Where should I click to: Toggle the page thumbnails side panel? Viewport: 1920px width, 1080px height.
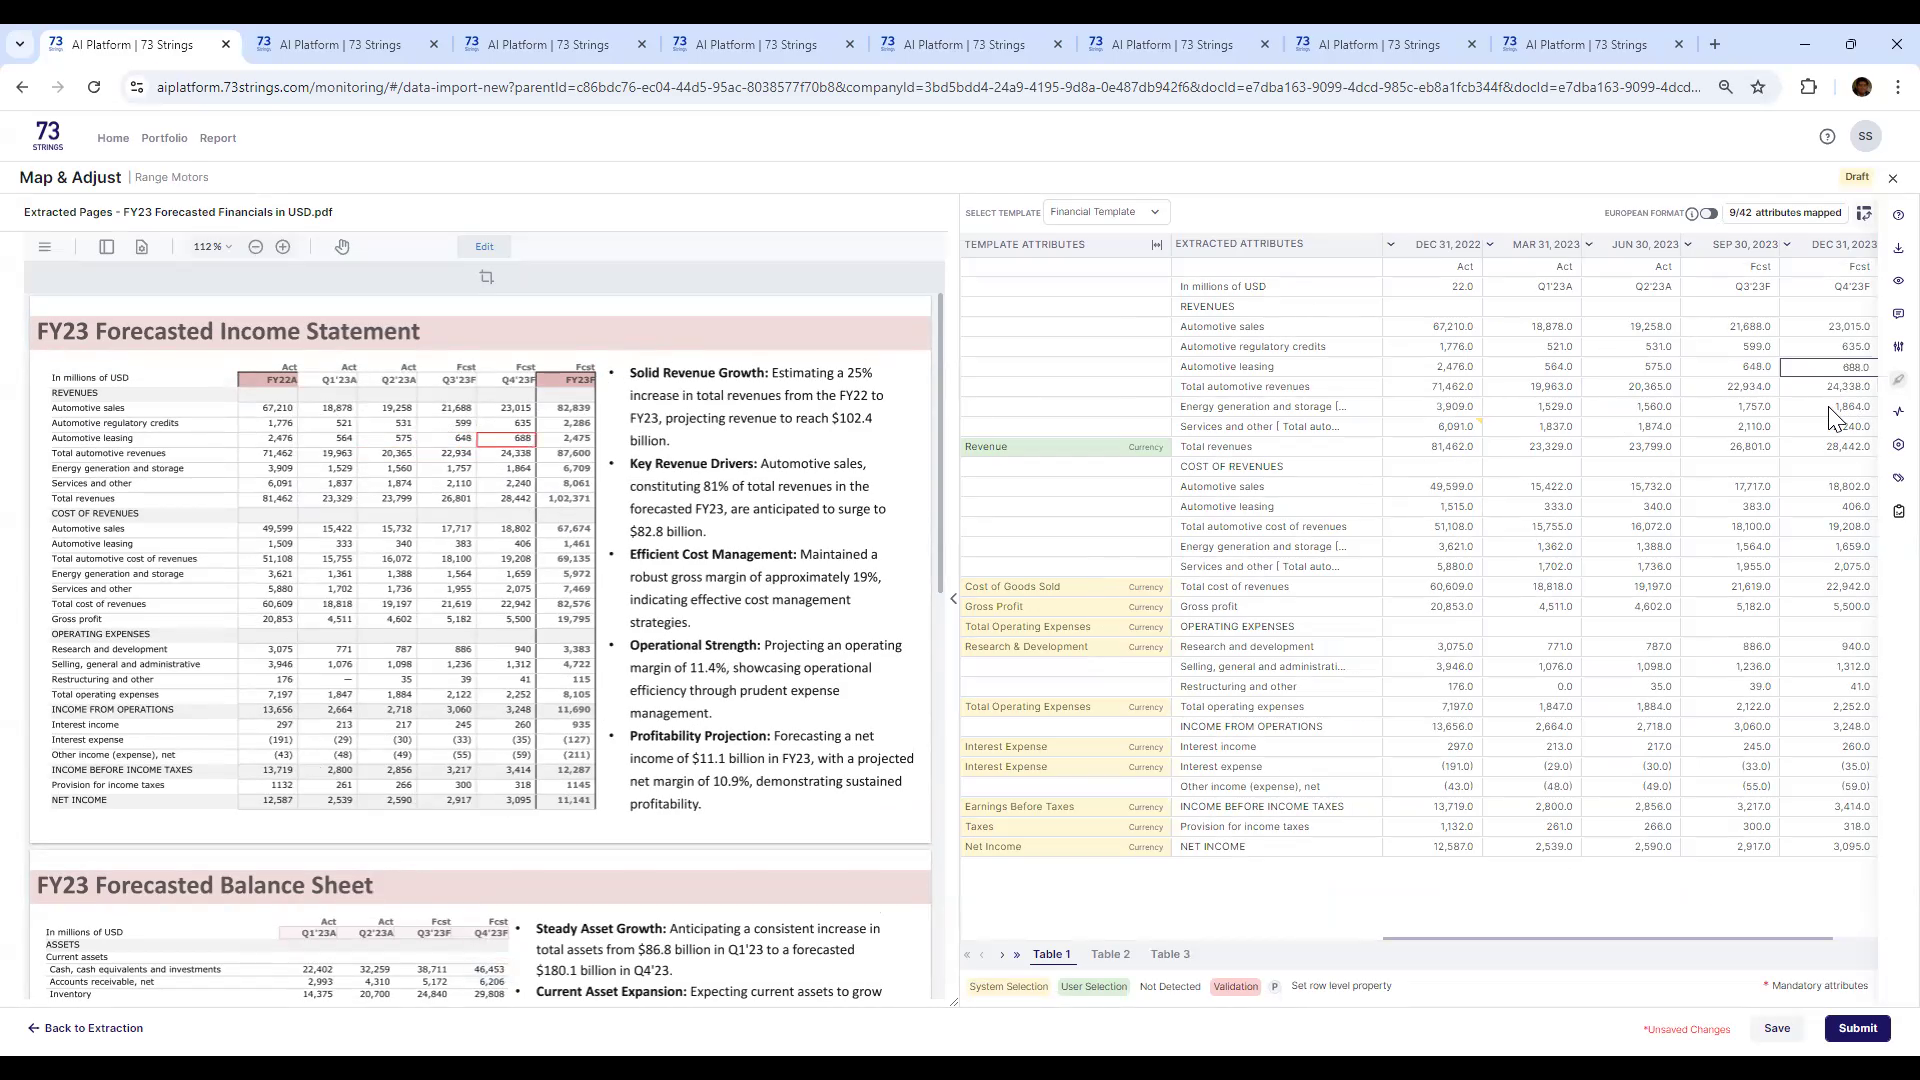pos(107,246)
